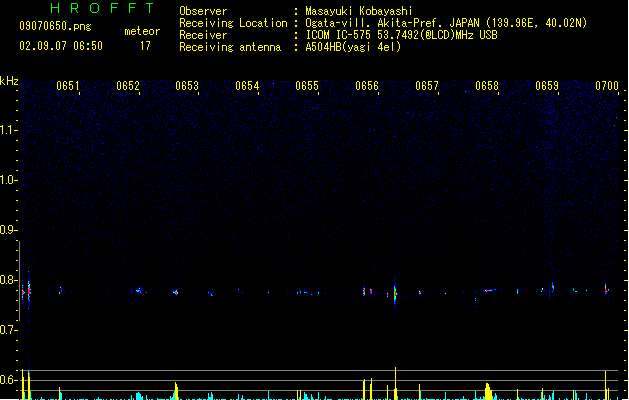Click the 0.9 kHz axis label

[8, 230]
